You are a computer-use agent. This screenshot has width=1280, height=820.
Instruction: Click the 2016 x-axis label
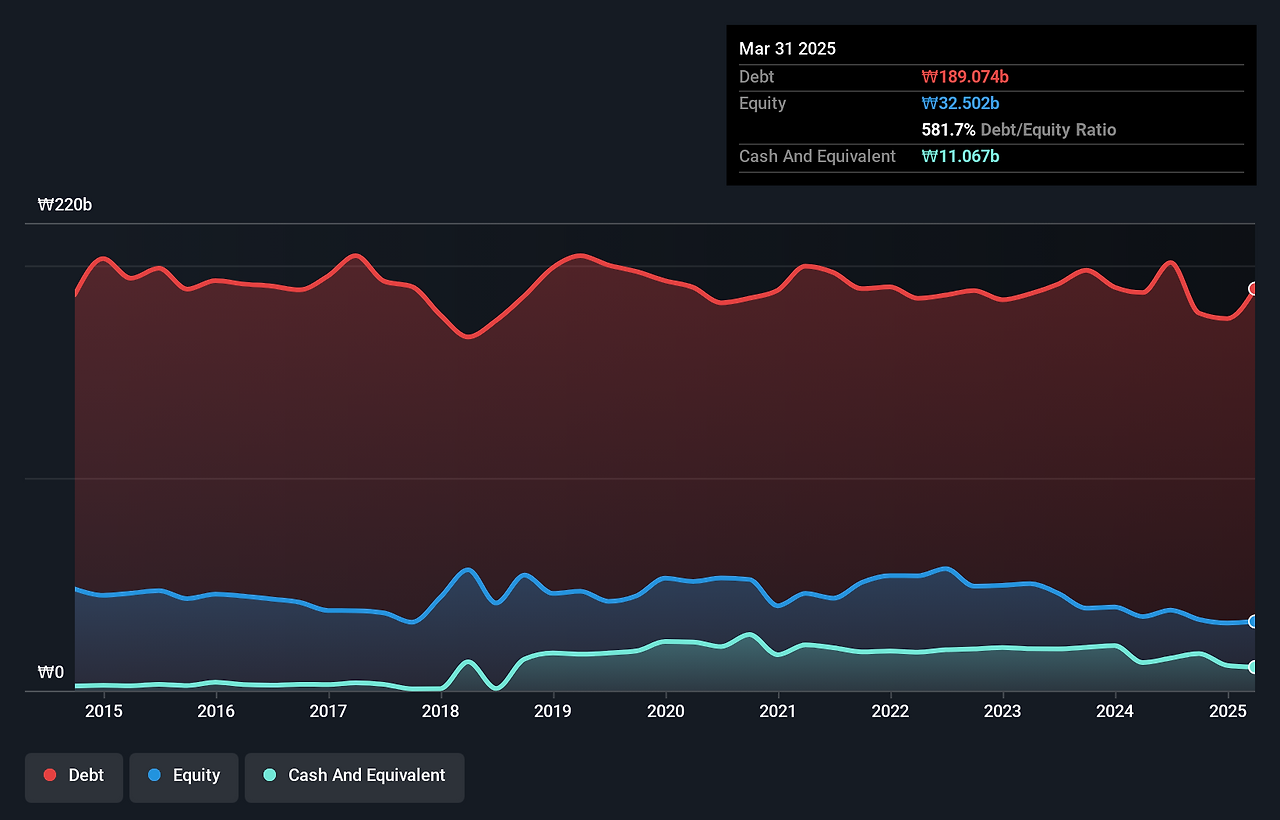point(216,711)
